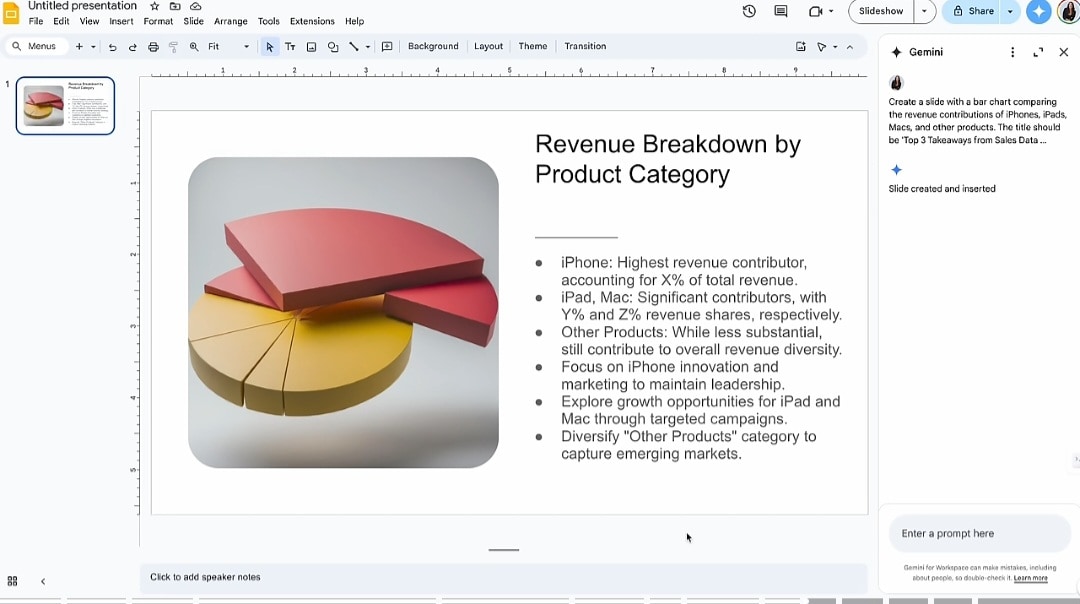Follow the Learn more link in Gemini
The image size is (1080, 604).
tap(1030, 578)
